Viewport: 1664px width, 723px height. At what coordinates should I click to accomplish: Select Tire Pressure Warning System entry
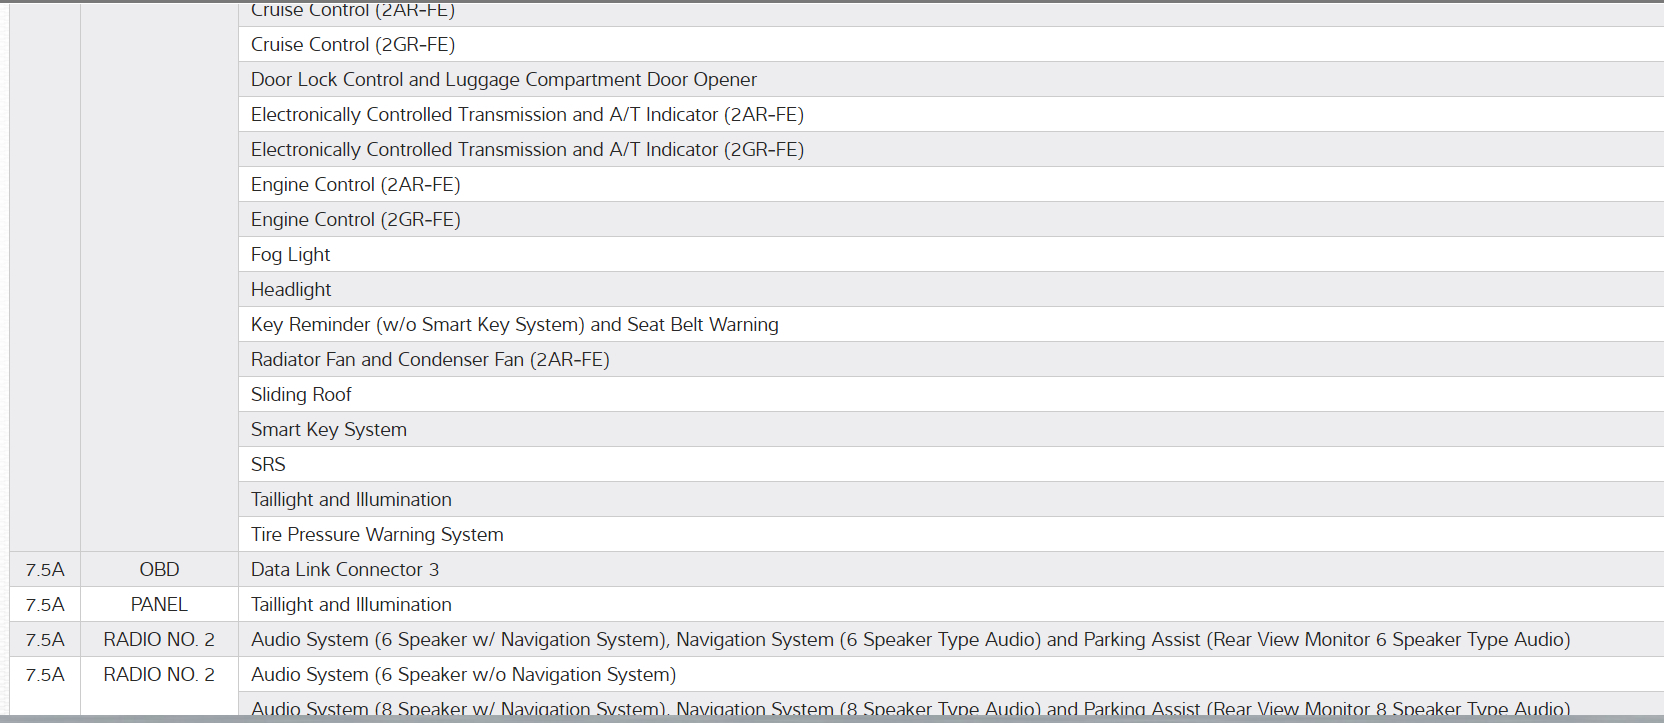click(377, 535)
